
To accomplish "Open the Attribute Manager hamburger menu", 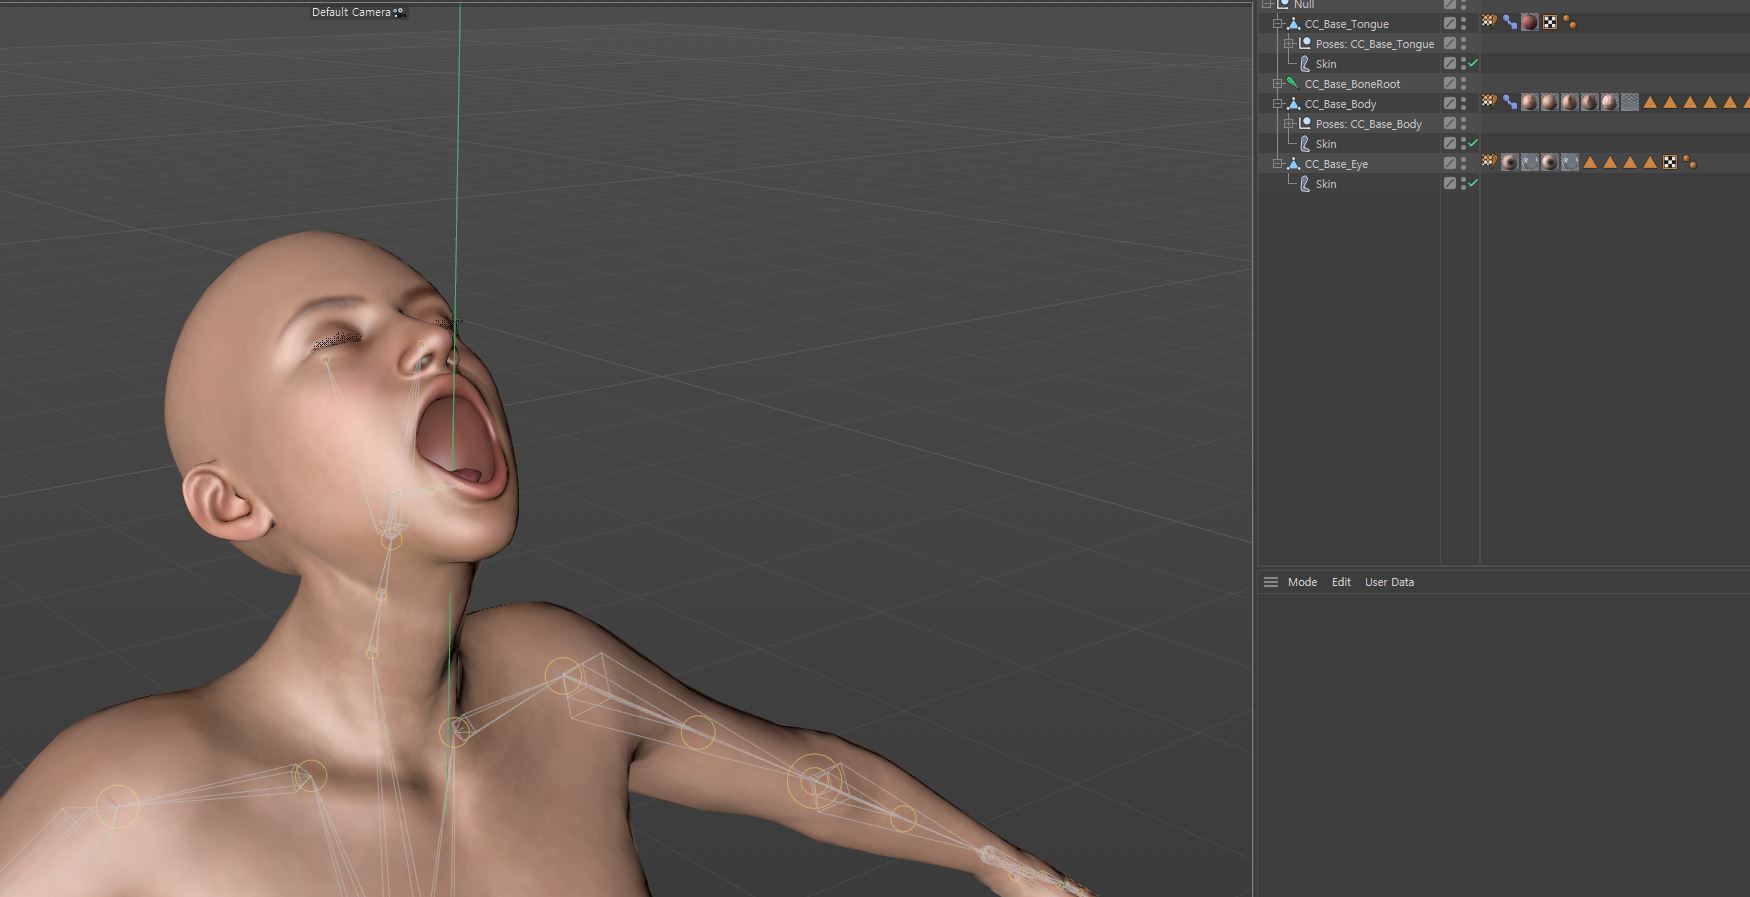I will [x=1271, y=582].
